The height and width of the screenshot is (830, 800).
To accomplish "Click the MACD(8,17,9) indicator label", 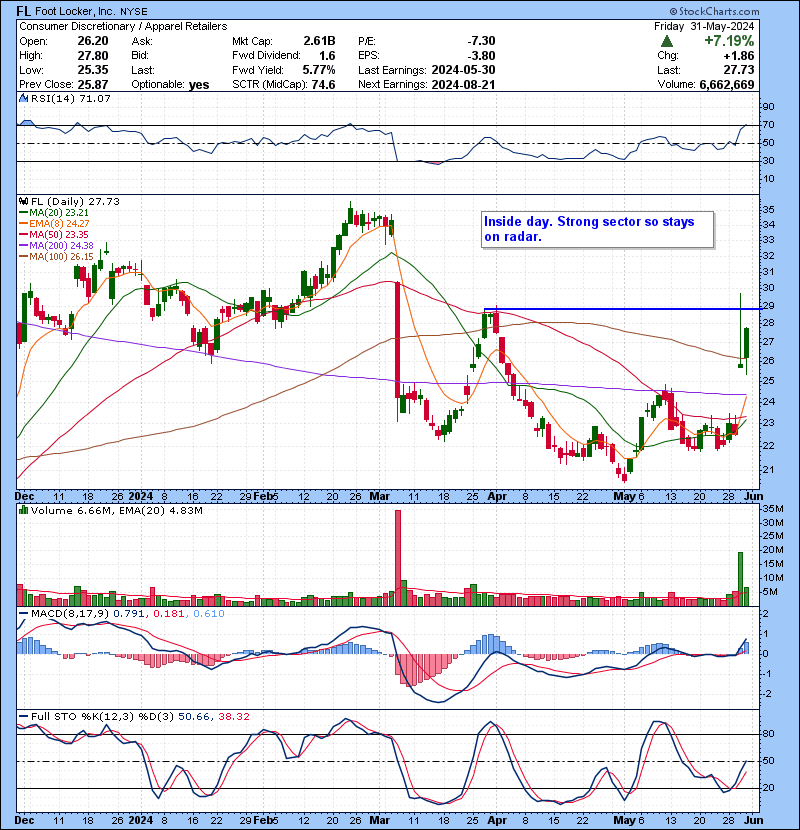I will (x=70, y=614).
